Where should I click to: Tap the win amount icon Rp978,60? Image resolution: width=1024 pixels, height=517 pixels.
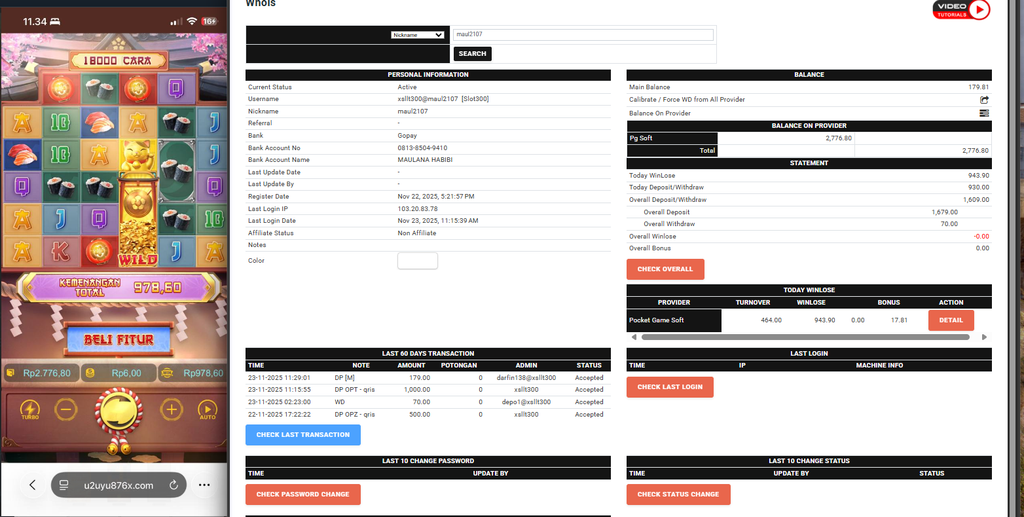[167, 373]
